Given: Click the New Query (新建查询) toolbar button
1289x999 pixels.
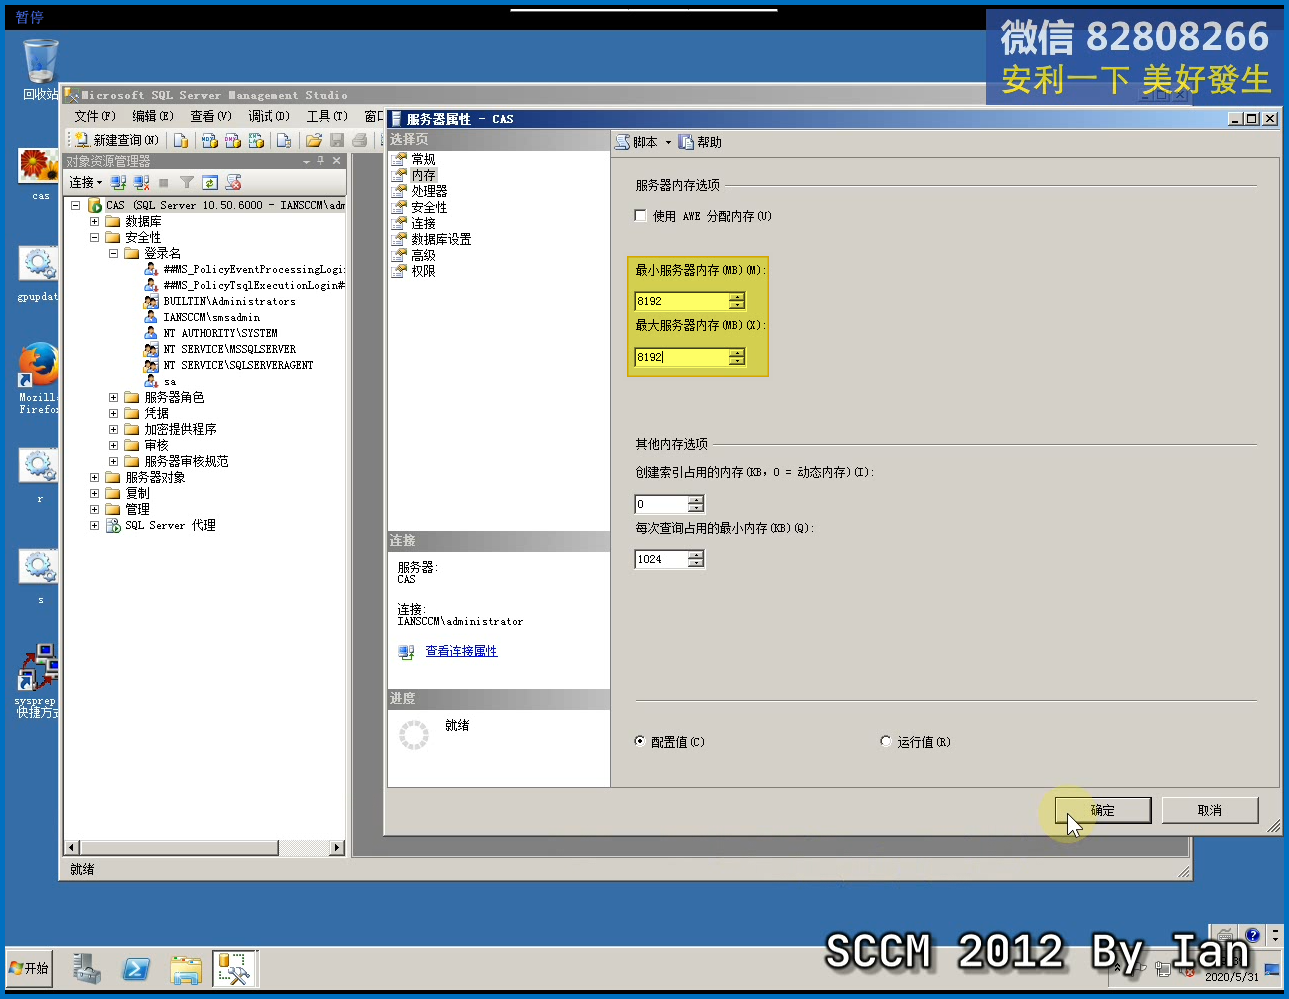Looking at the screenshot, I should [x=116, y=140].
